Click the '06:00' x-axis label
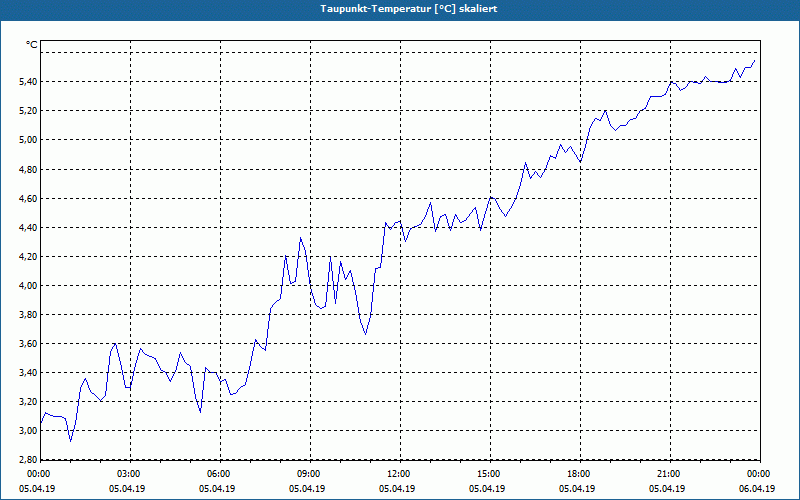 pos(217,474)
